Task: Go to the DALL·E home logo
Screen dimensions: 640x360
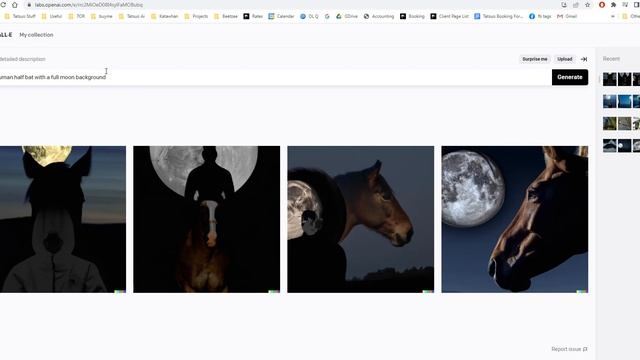Action: click(6, 35)
